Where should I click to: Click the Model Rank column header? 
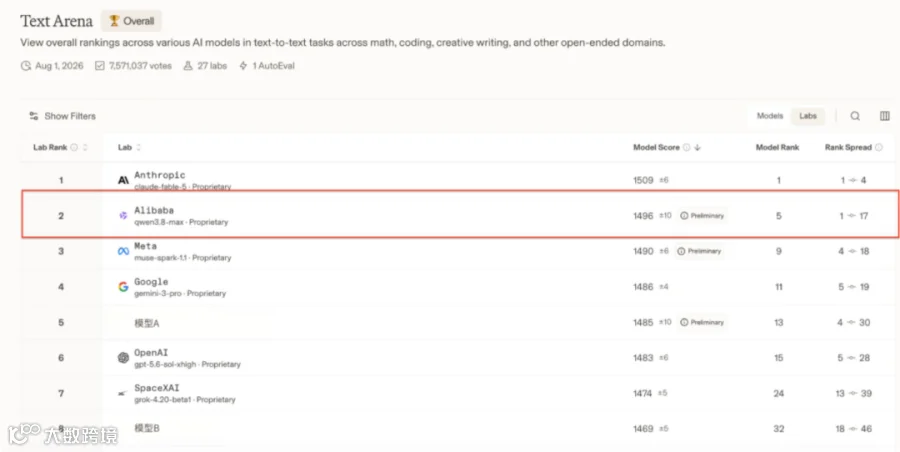777,148
